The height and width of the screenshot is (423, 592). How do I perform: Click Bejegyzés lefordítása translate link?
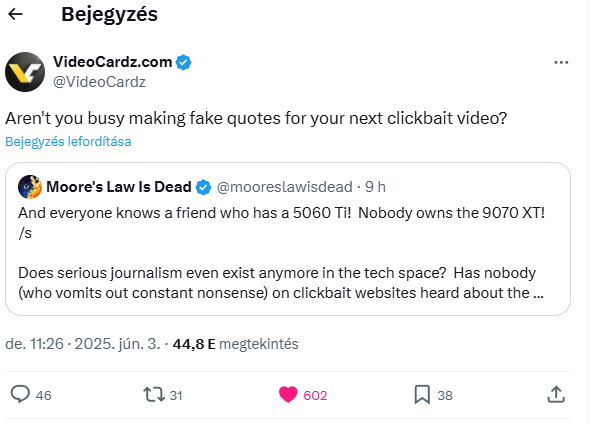click(68, 142)
